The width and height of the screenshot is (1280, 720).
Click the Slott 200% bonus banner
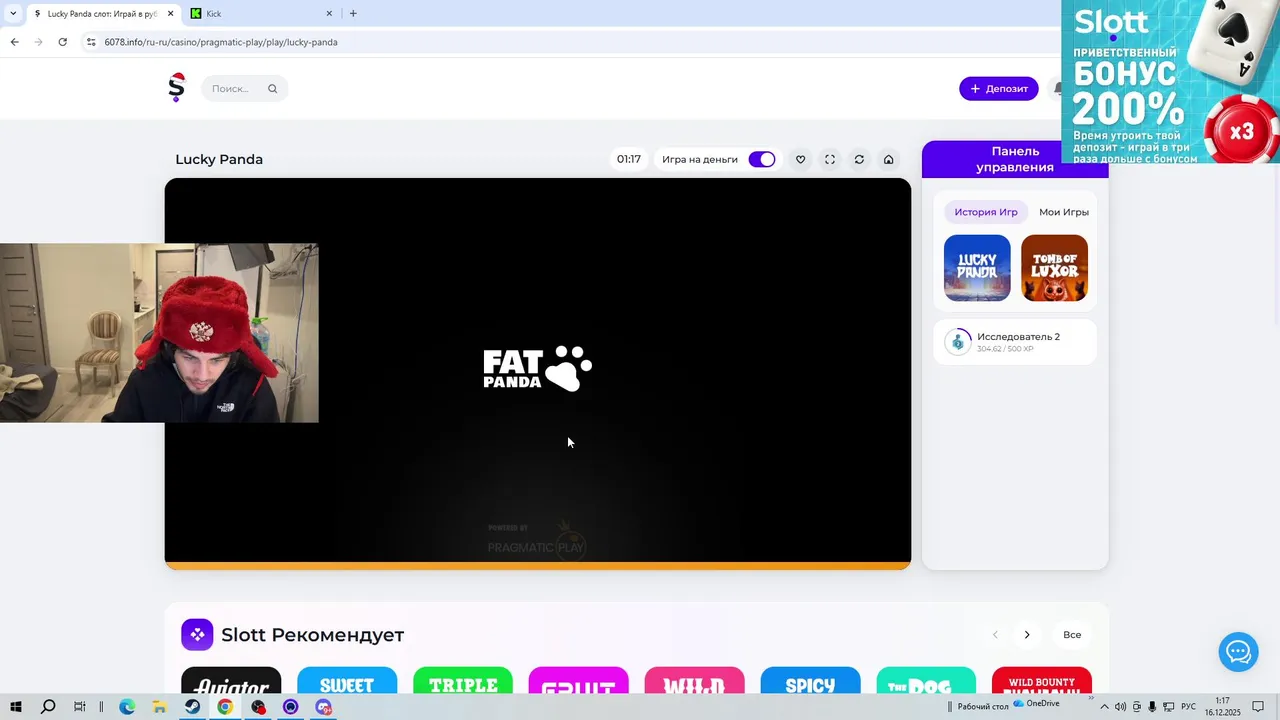pyautogui.click(x=1170, y=81)
